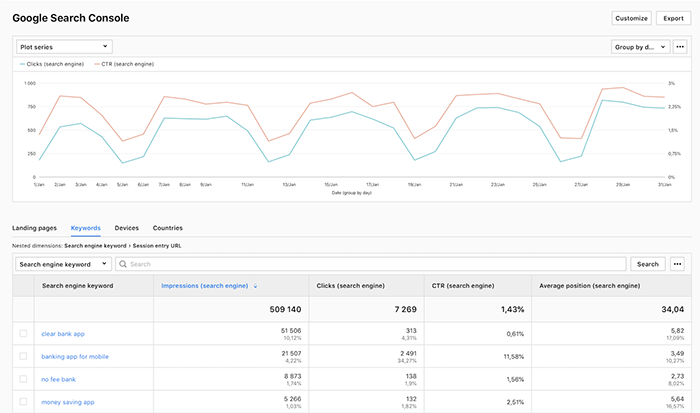Expand the Plot series dropdown

pyautogui.click(x=64, y=46)
